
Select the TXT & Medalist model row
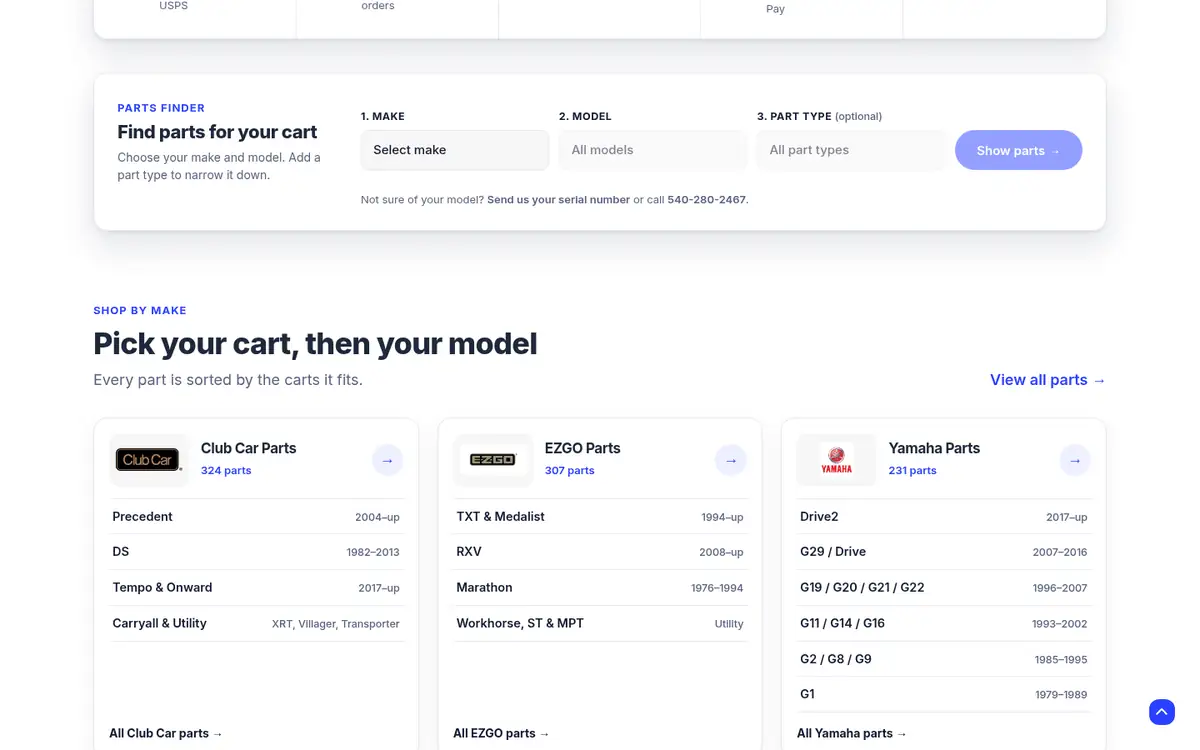(x=601, y=517)
